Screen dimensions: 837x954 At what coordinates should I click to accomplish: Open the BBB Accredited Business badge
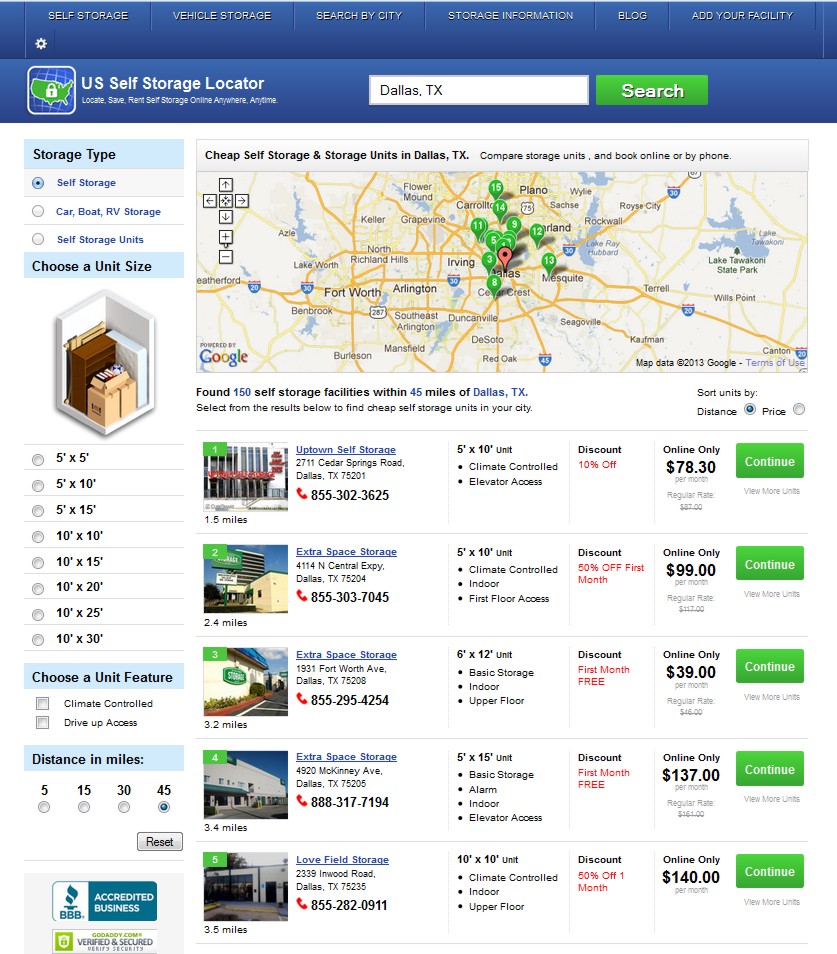pos(104,901)
